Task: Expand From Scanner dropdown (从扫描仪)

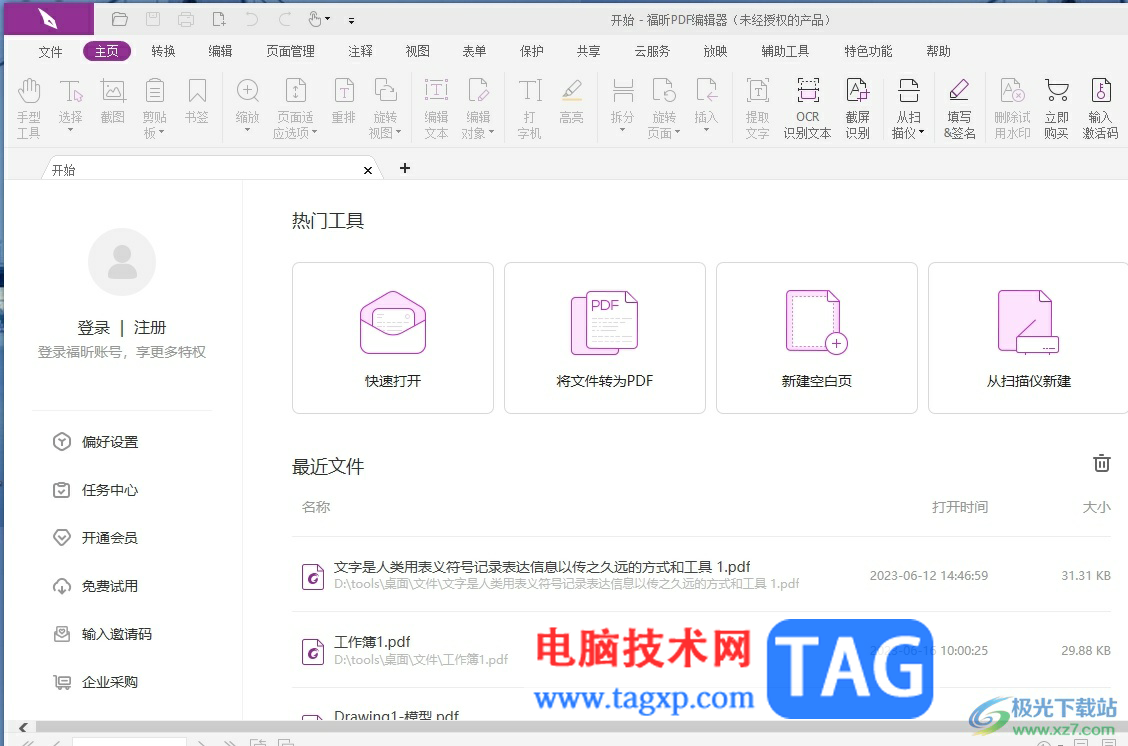Action: point(922,132)
